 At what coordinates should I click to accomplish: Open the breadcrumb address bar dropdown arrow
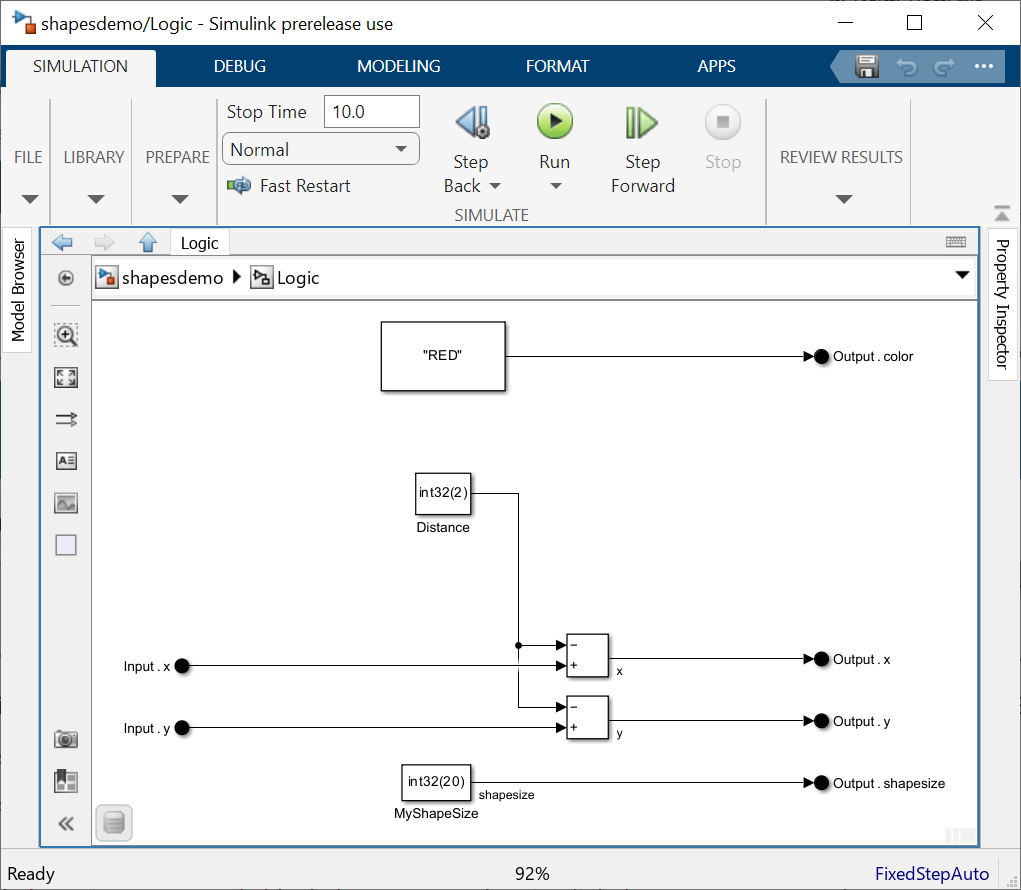click(x=962, y=275)
